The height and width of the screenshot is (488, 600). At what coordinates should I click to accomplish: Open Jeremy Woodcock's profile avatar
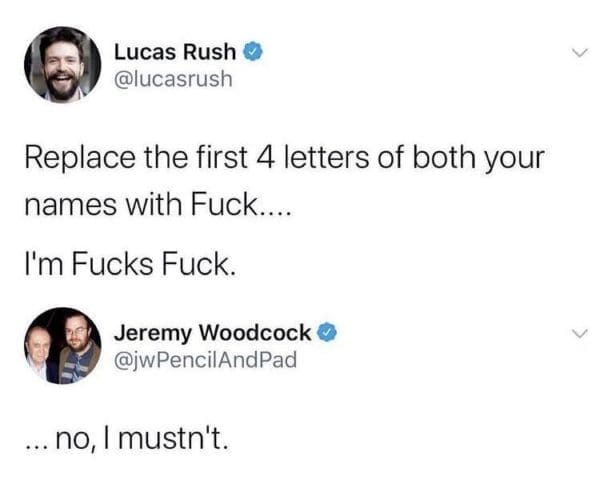pyautogui.click(x=62, y=345)
